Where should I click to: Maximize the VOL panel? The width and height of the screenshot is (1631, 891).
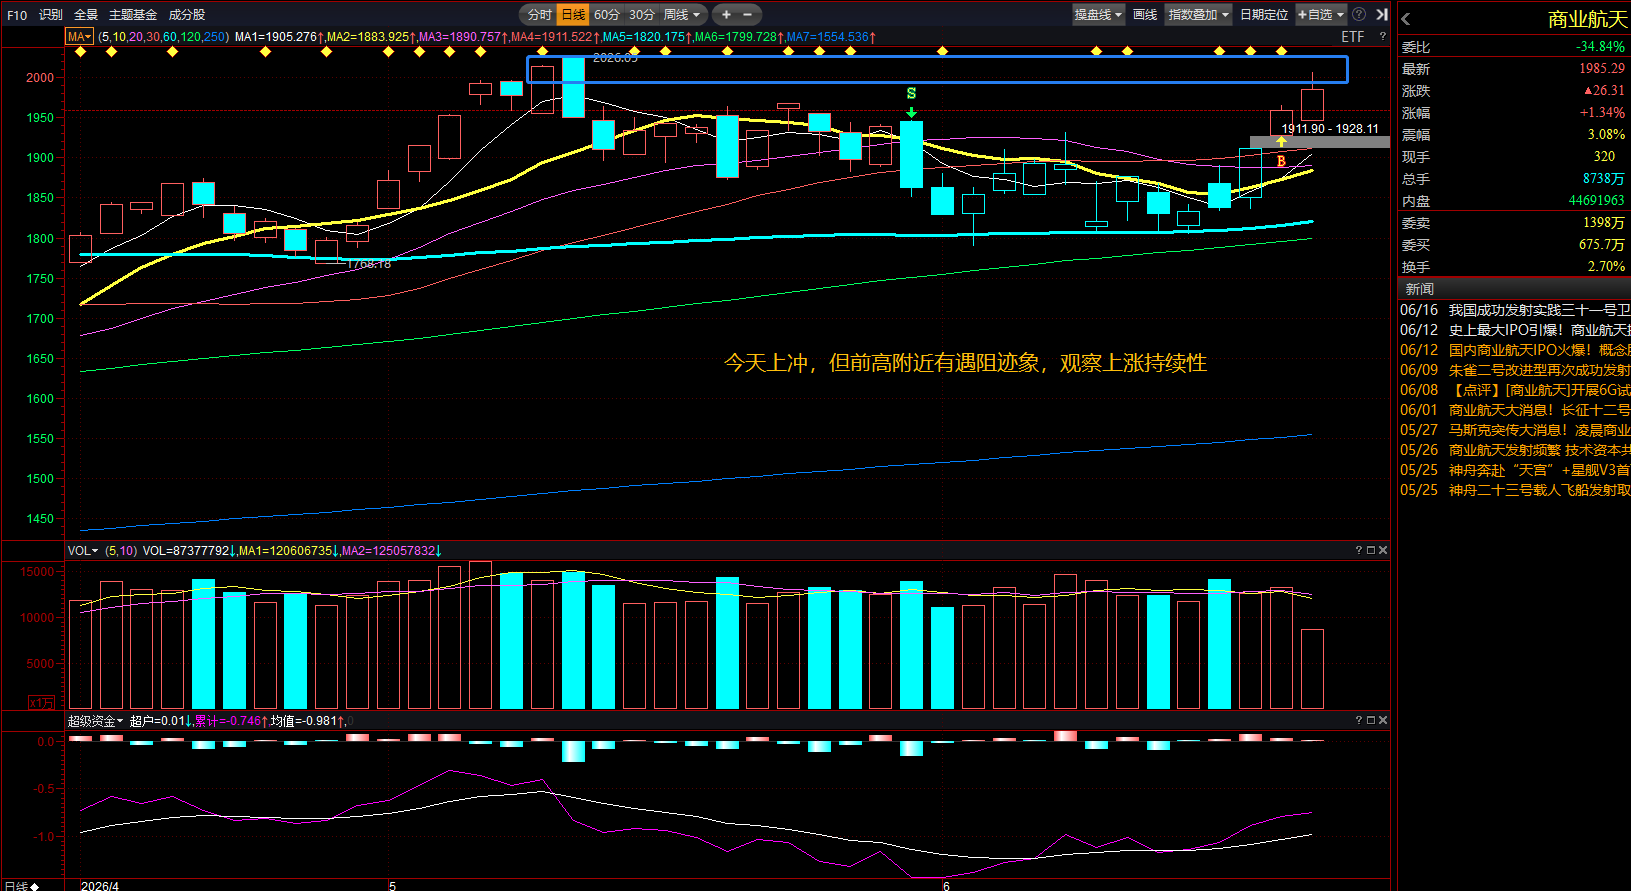(x=1371, y=551)
